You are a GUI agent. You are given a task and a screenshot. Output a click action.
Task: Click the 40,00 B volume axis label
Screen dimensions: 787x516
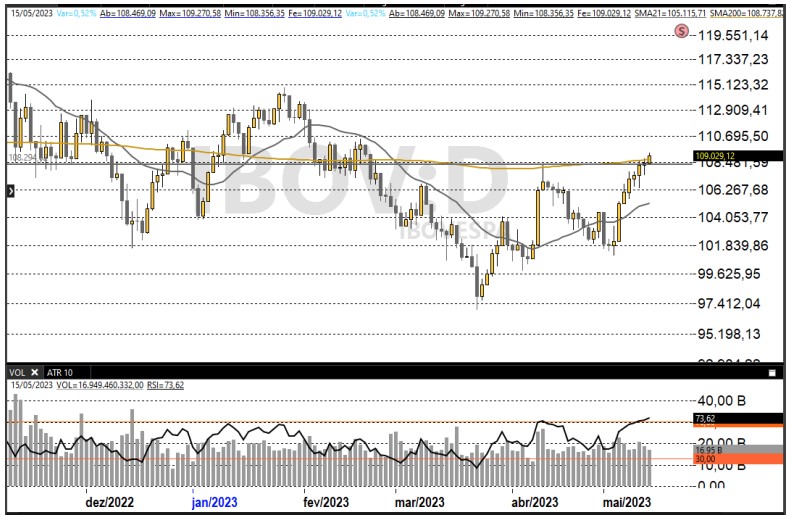(x=724, y=397)
